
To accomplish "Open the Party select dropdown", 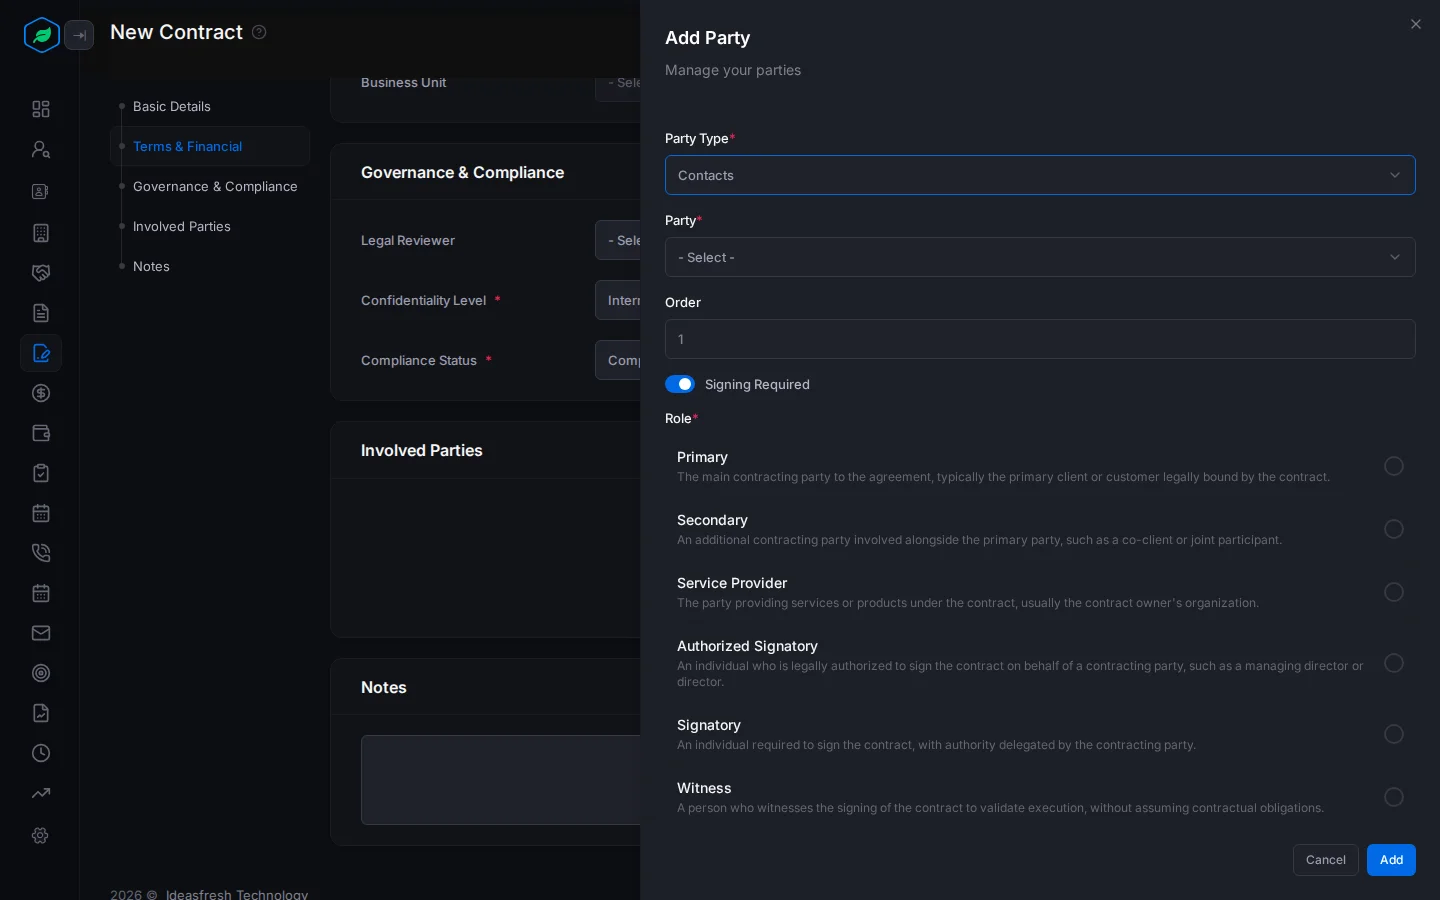I will (x=1040, y=257).
